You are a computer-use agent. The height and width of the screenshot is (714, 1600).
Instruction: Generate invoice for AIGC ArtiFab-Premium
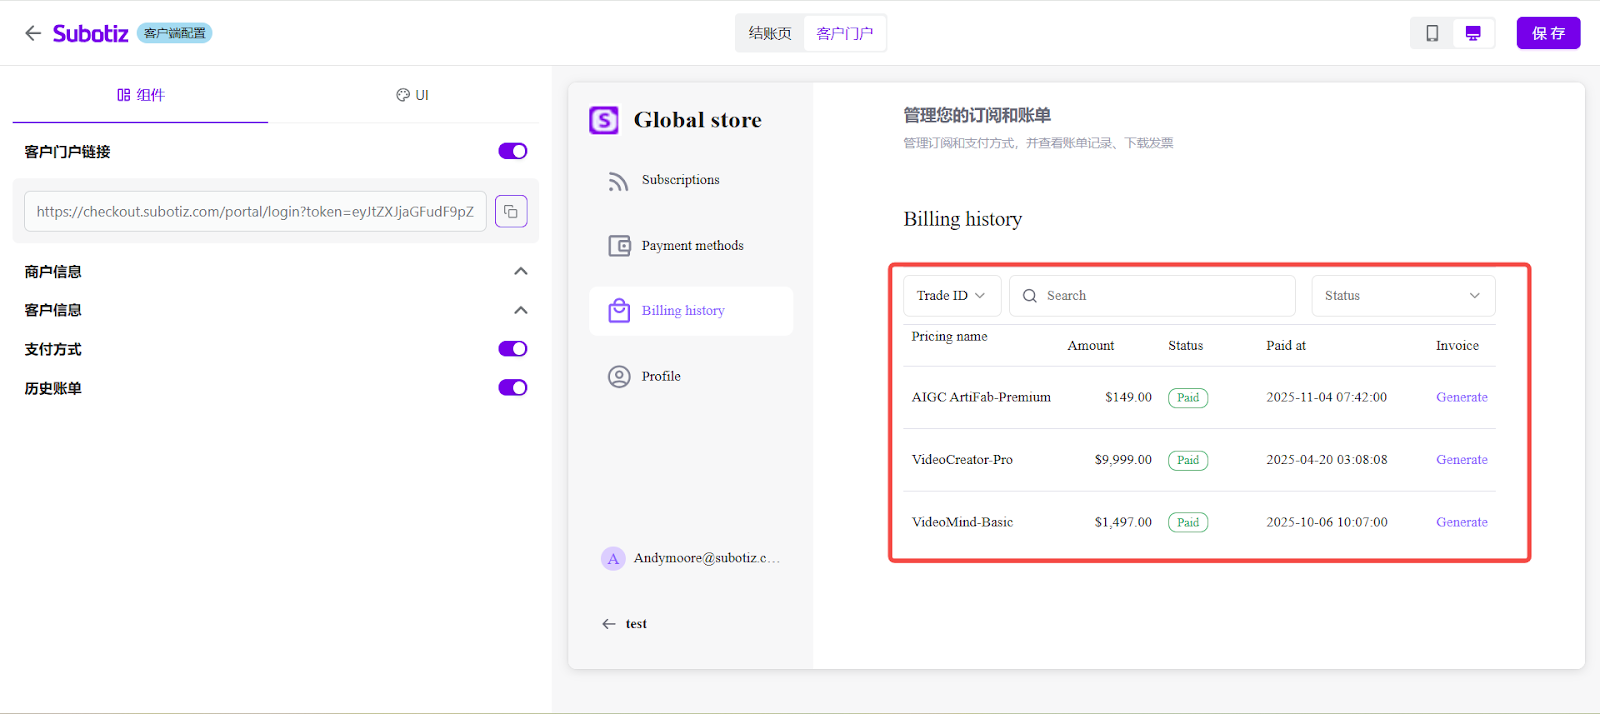pos(1461,397)
